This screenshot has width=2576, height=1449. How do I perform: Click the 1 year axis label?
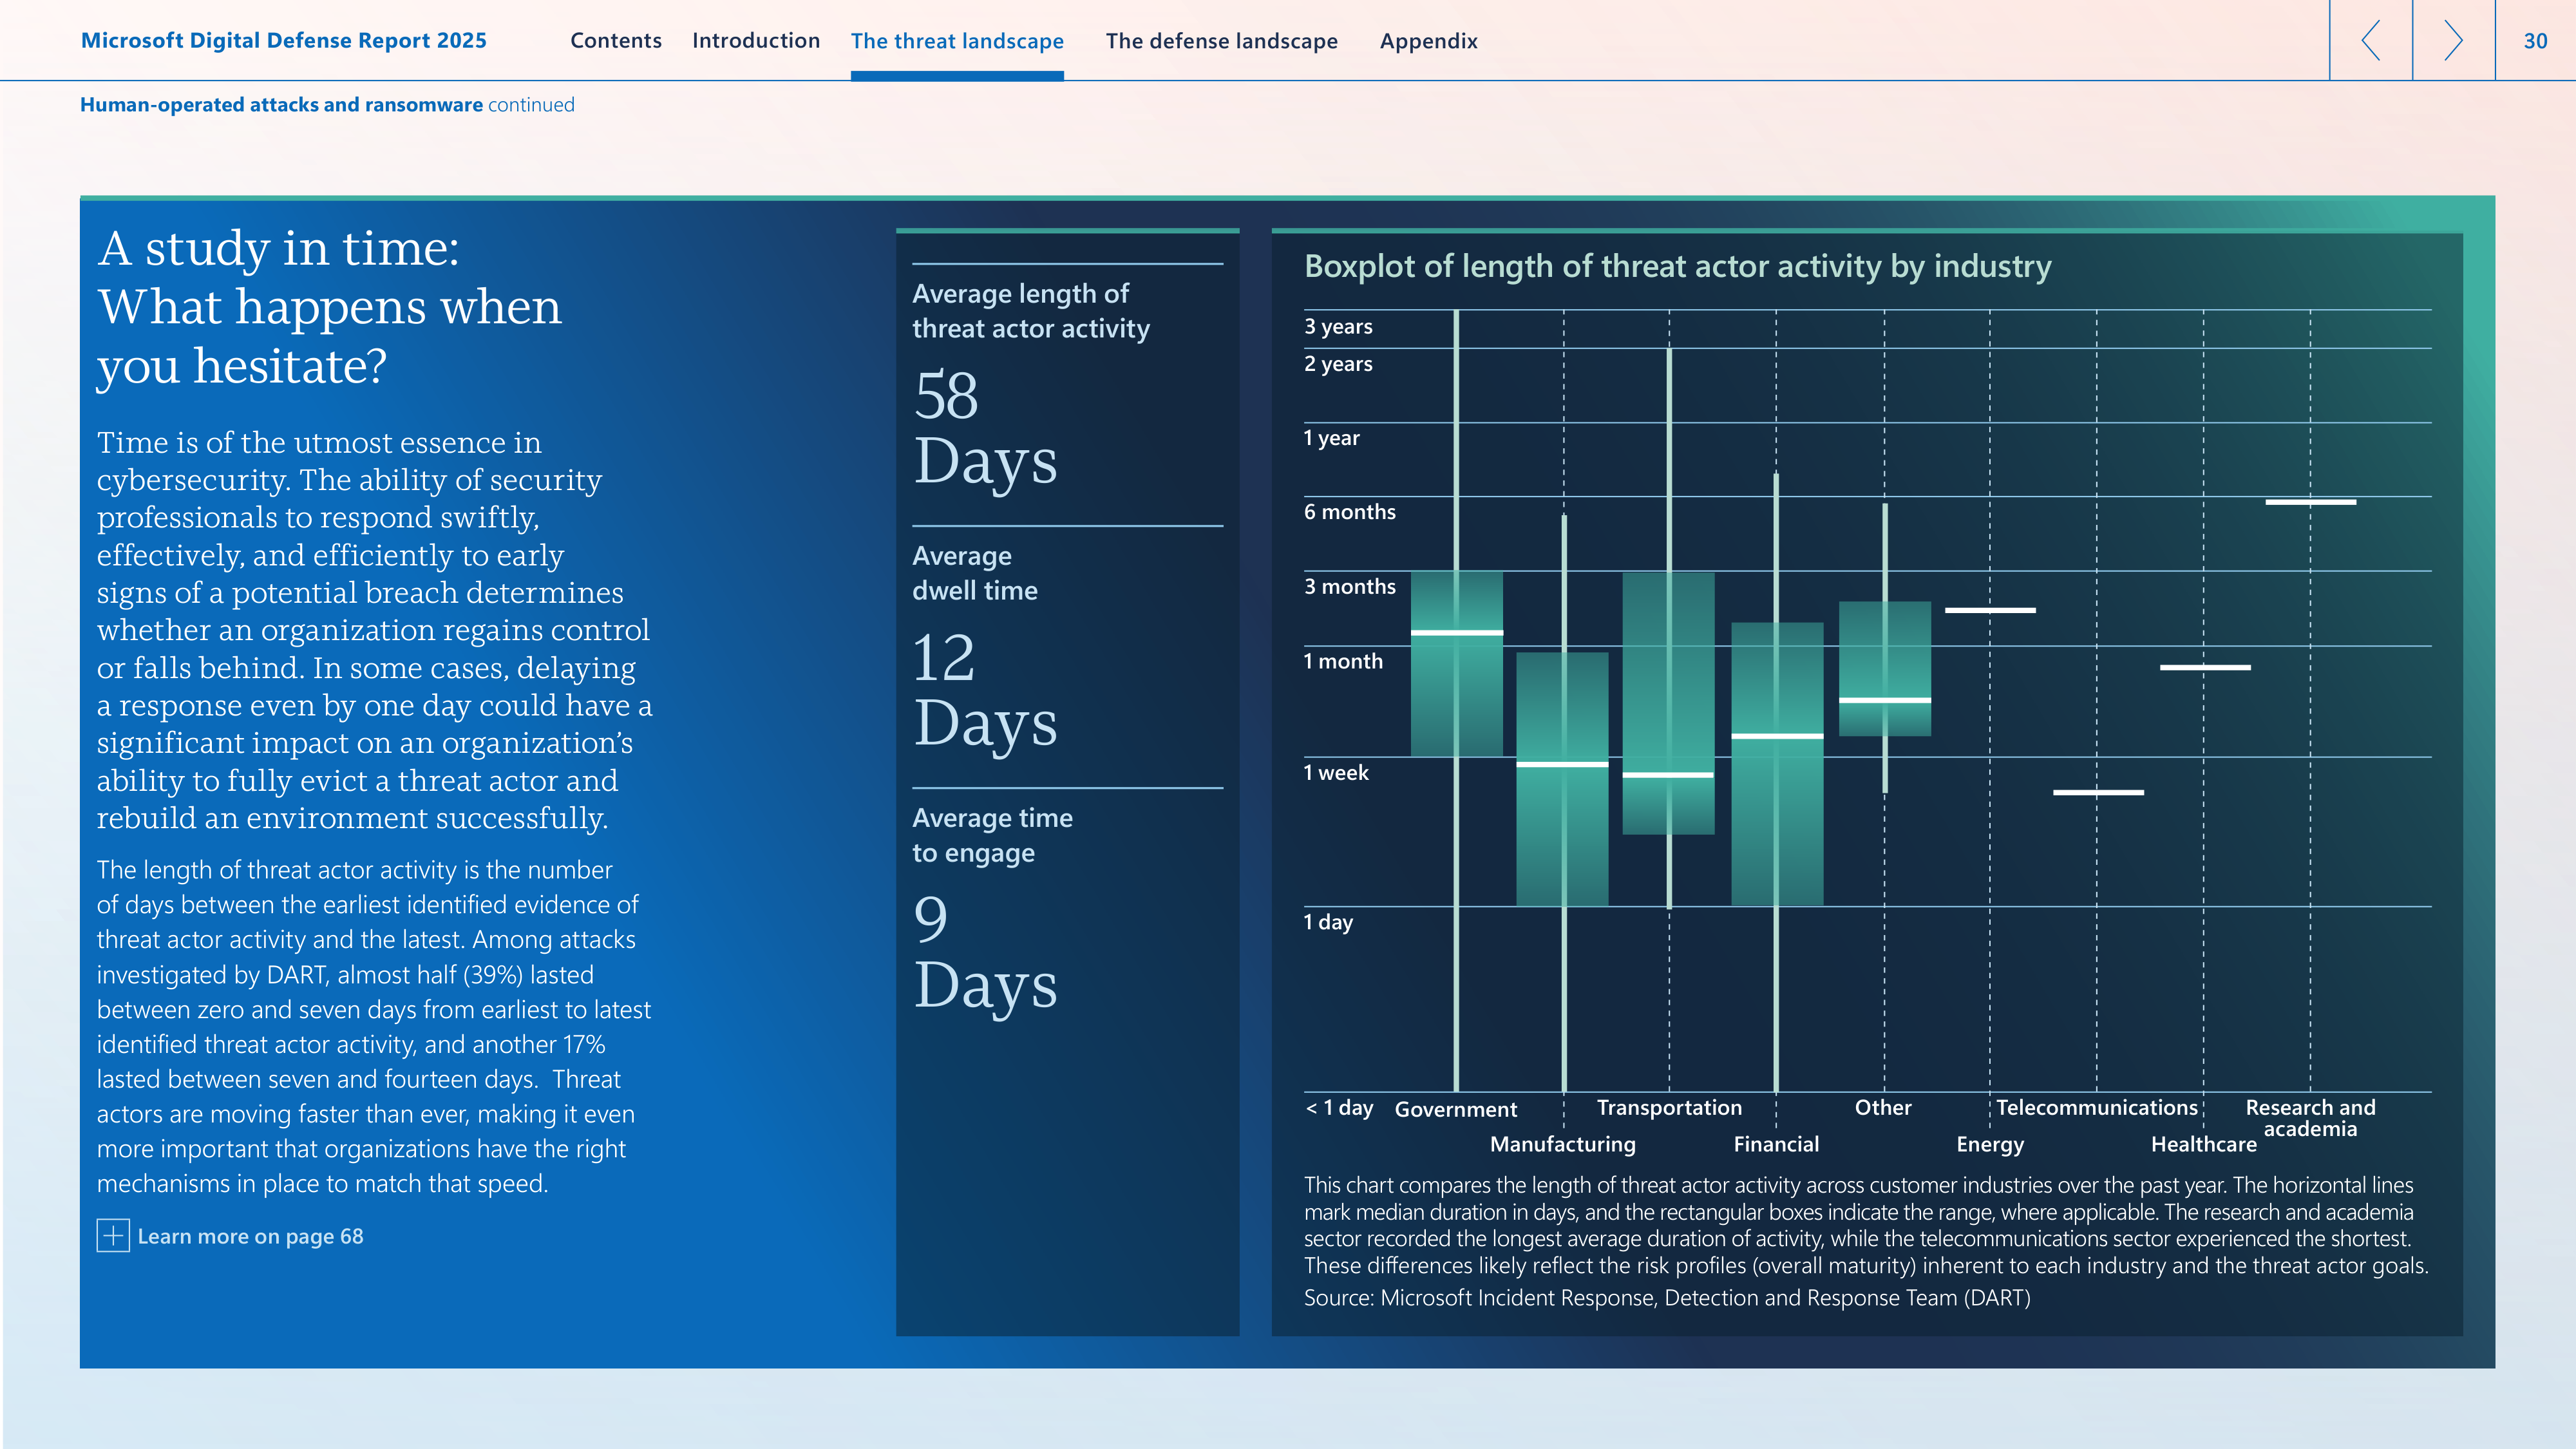tap(1332, 438)
